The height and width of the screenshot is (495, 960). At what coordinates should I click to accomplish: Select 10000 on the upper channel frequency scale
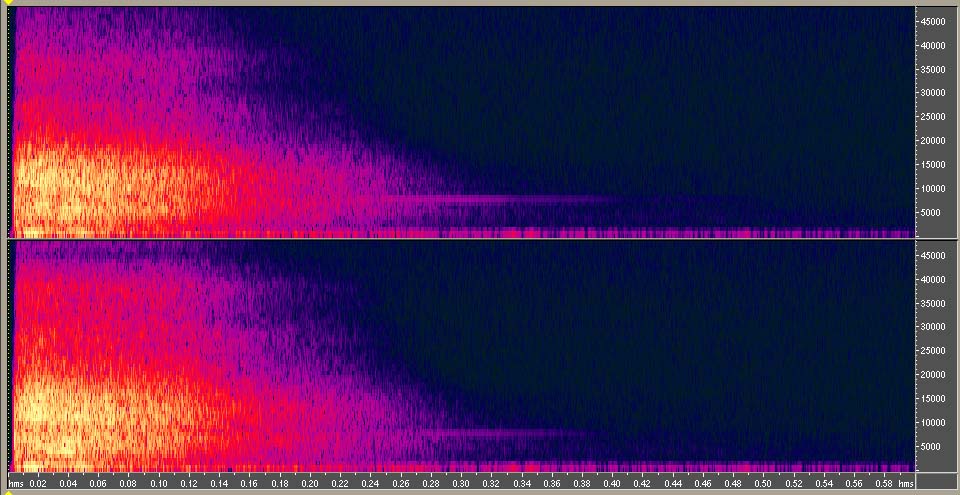coord(933,189)
